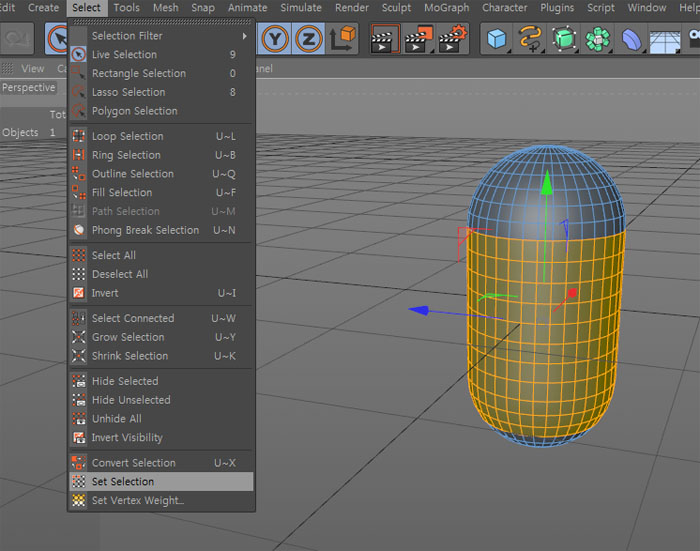Viewport: 700px width, 551px height.
Task: Click the Shrink Selection icon
Action: (x=79, y=356)
